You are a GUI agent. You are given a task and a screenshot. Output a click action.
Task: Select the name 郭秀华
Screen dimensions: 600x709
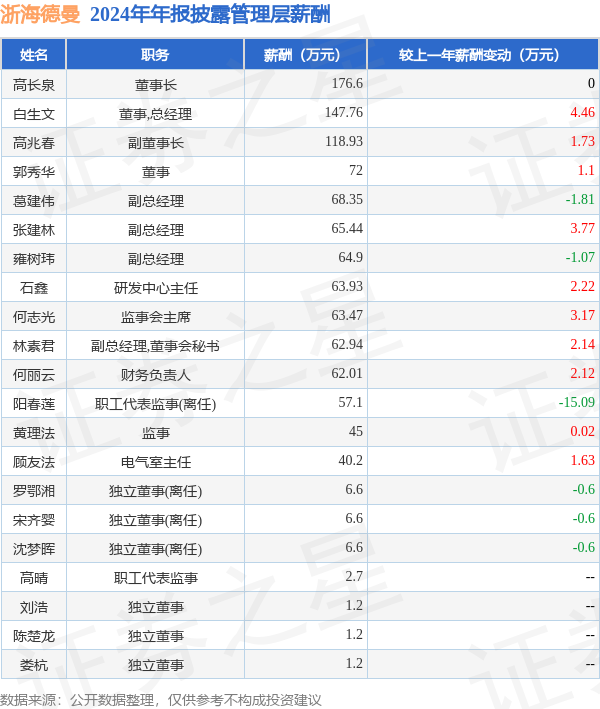click(34, 171)
